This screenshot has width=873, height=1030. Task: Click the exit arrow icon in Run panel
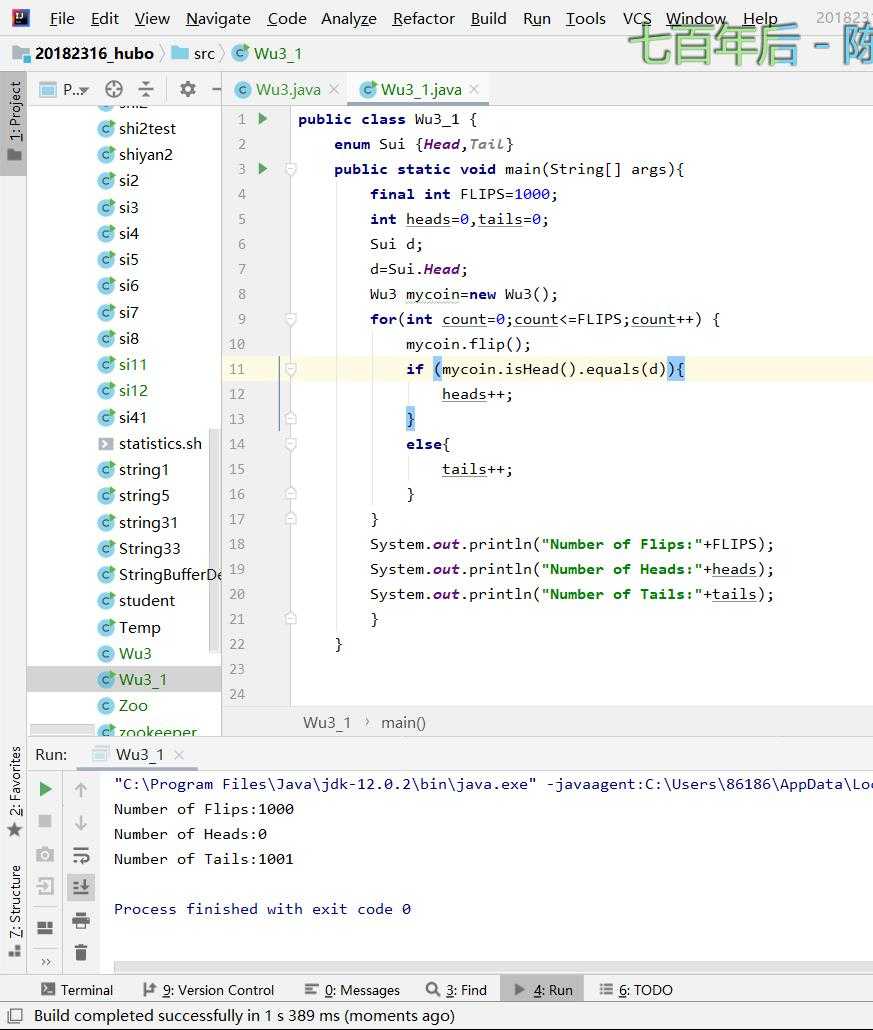click(x=45, y=887)
